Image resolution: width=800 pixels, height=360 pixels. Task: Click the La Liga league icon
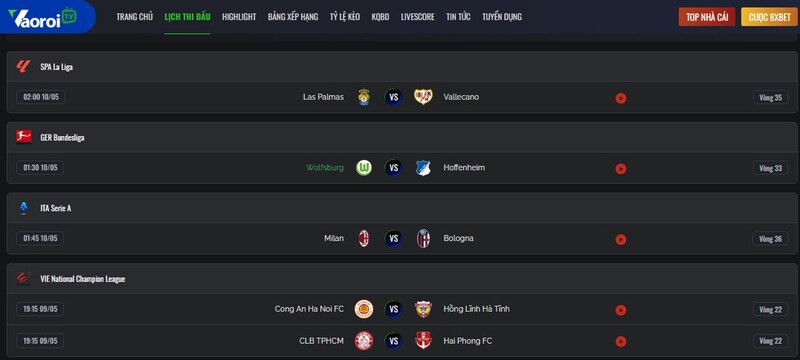coord(23,66)
